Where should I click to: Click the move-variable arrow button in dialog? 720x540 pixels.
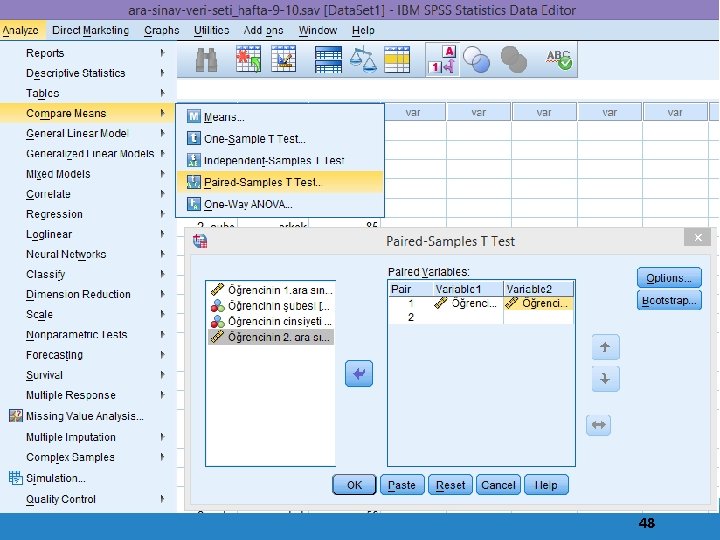359,374
